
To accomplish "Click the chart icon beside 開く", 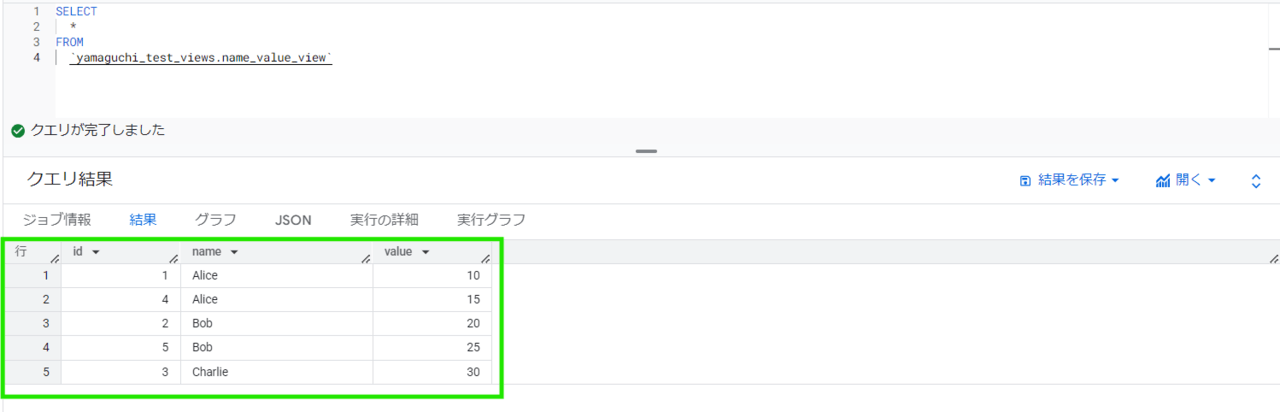I will (1163, 181).
